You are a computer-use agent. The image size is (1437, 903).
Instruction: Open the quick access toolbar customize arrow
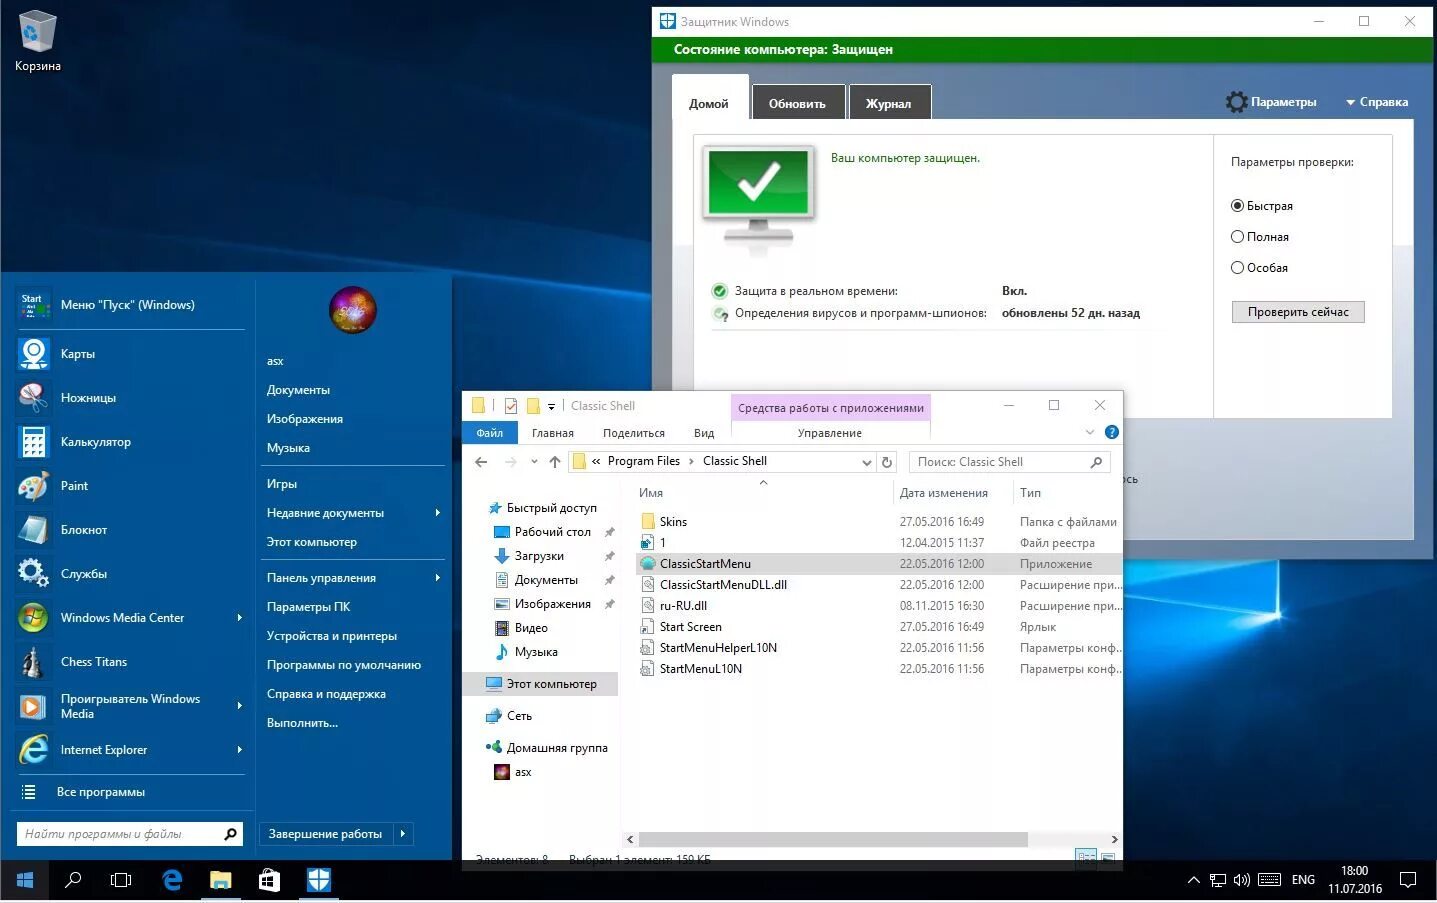pos(551,406)
